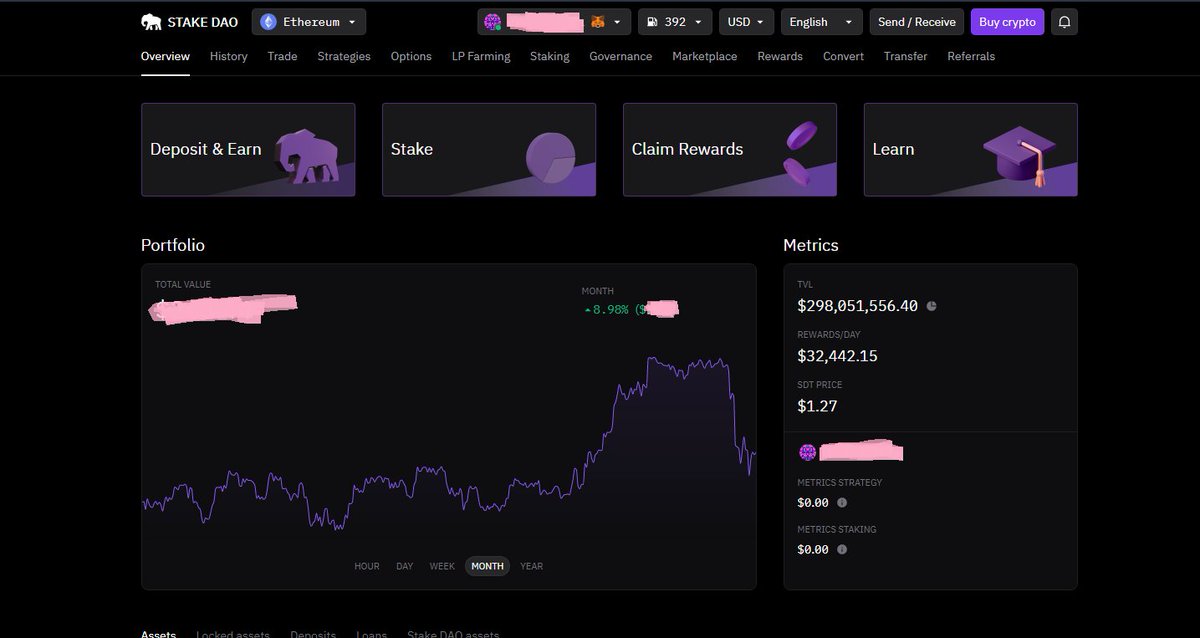Image resolution: width=1200 pixels, height=638 pixels.
Task: Click the TVL pie chart icon
Action: [932, 306]
